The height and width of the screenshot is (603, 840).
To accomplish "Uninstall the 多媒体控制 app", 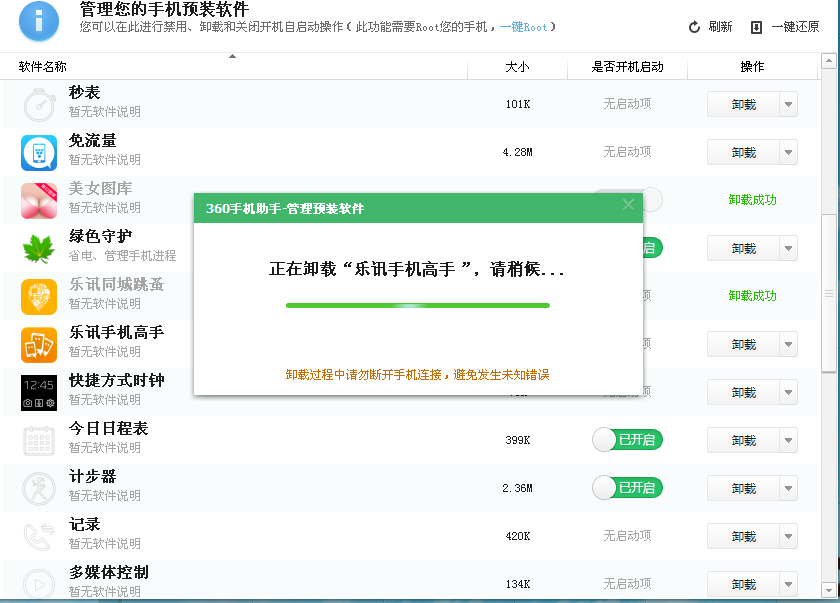I will [x=744, y=584].
